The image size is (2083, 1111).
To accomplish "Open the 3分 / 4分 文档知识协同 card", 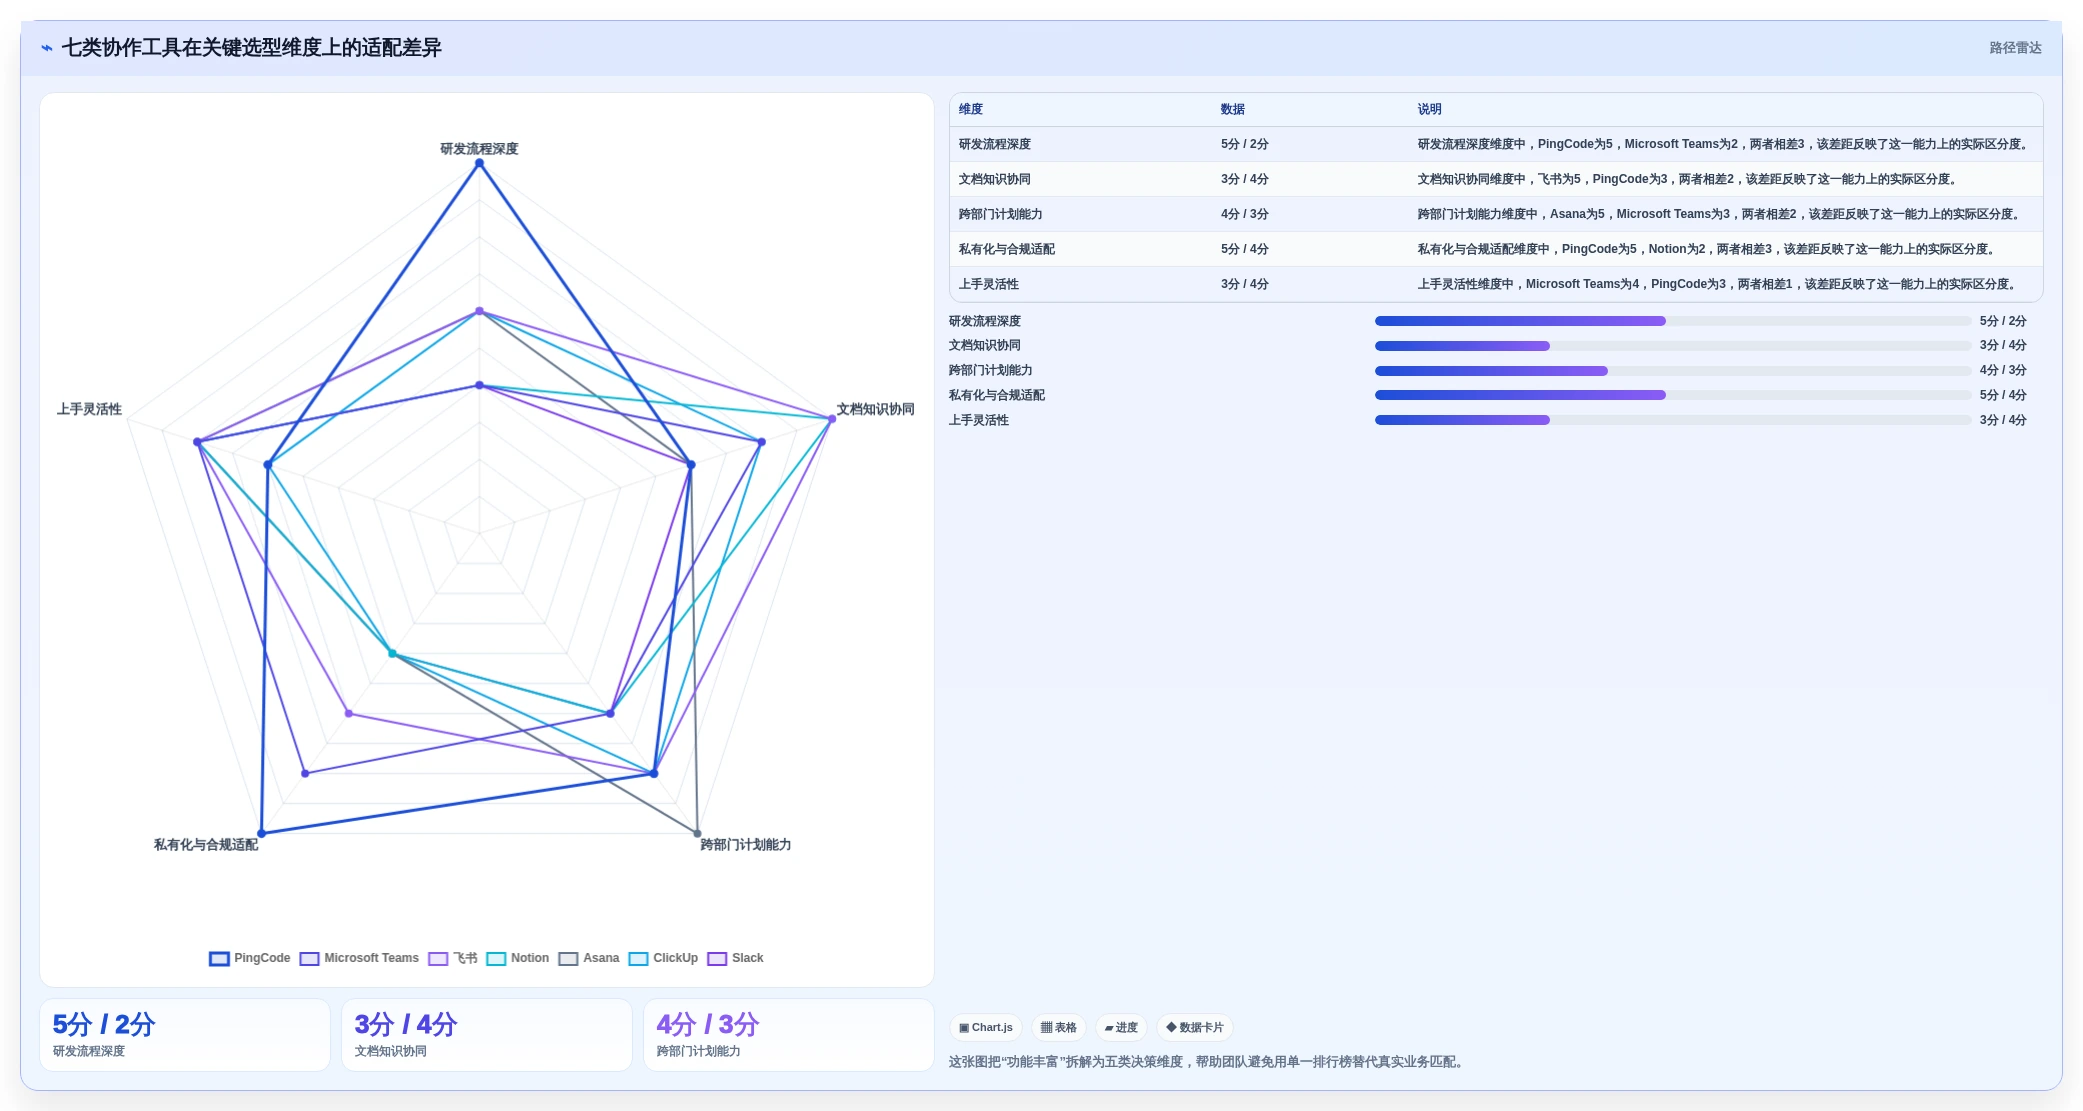I will [x=487, y=1035].
